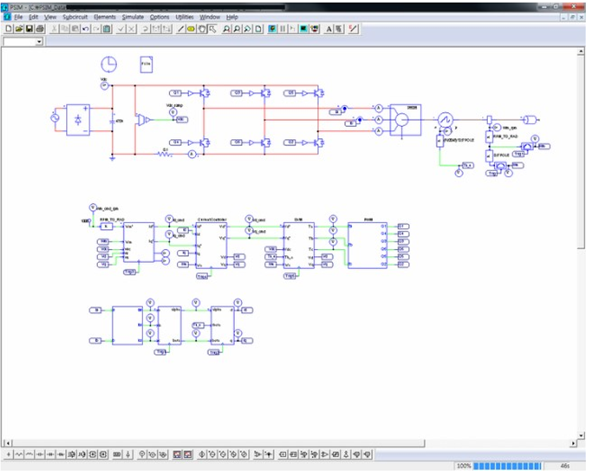The image size is (592, 474).
Task: Select the induction motor block
Action: click(x=406, y=120)
